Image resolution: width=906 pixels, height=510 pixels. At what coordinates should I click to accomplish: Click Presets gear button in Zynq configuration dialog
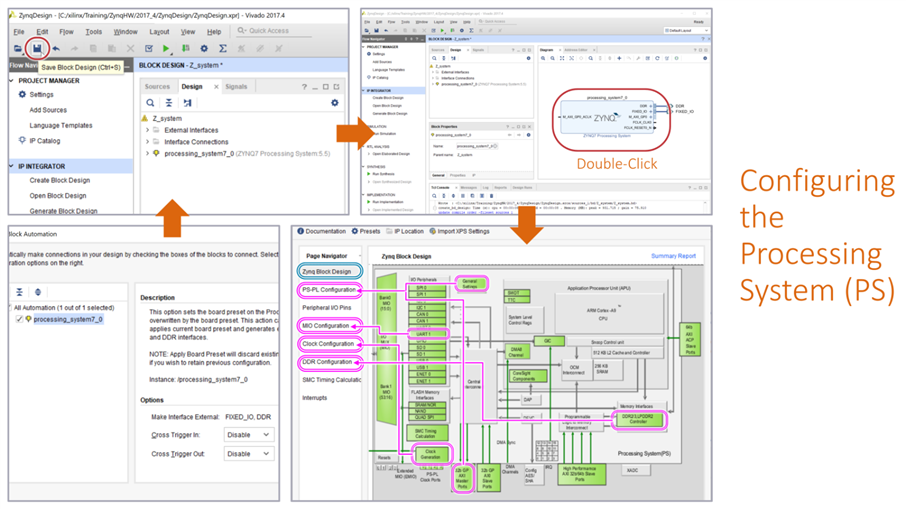coord(366,231)
